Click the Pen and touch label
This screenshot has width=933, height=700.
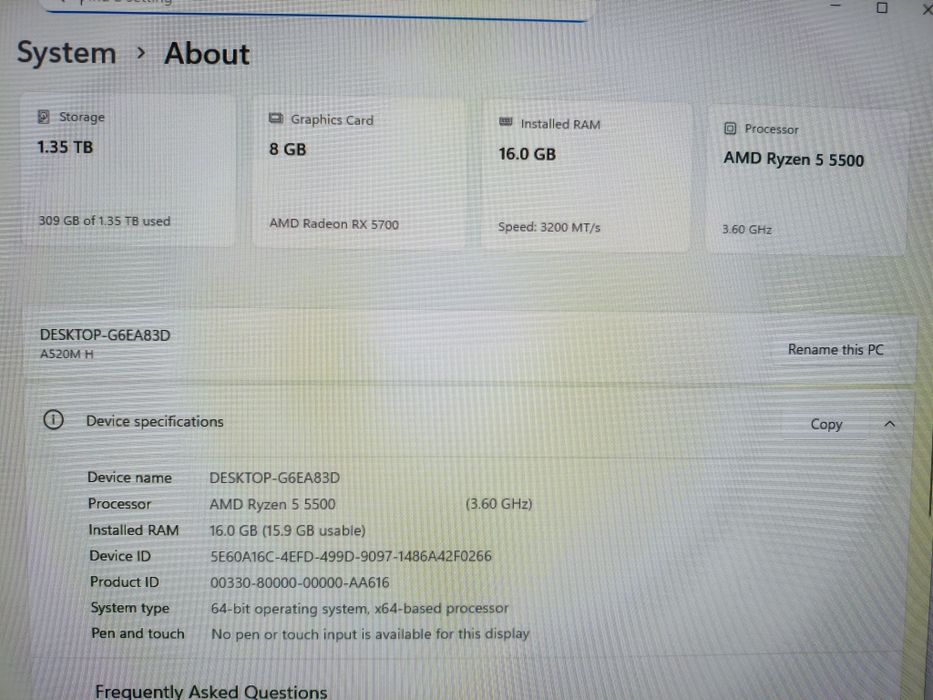point(137,633)
